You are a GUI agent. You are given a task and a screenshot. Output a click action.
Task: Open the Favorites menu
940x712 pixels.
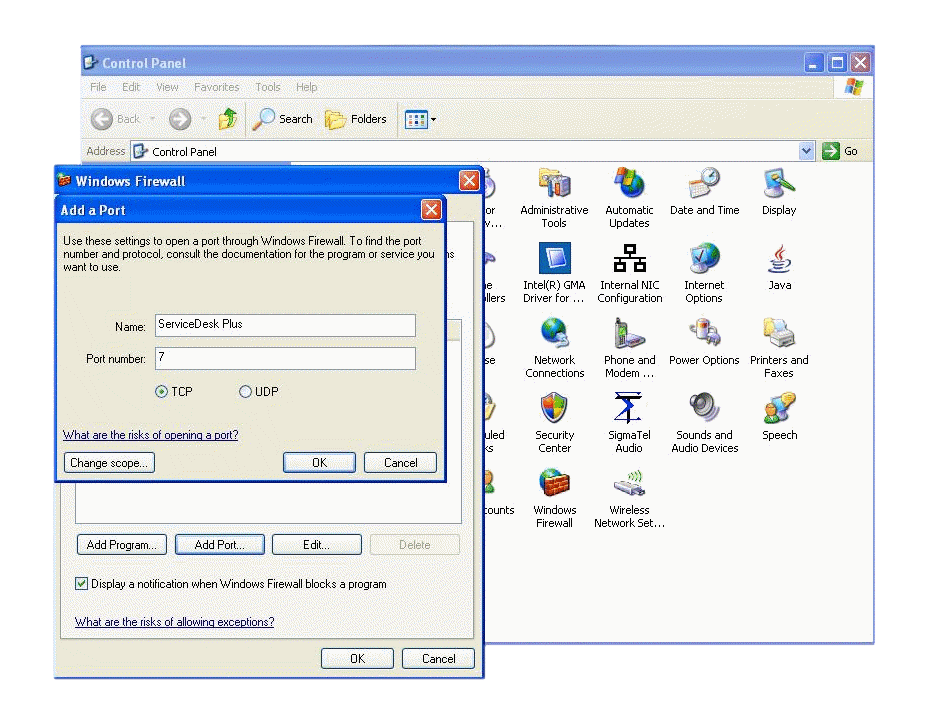[216, 87]
